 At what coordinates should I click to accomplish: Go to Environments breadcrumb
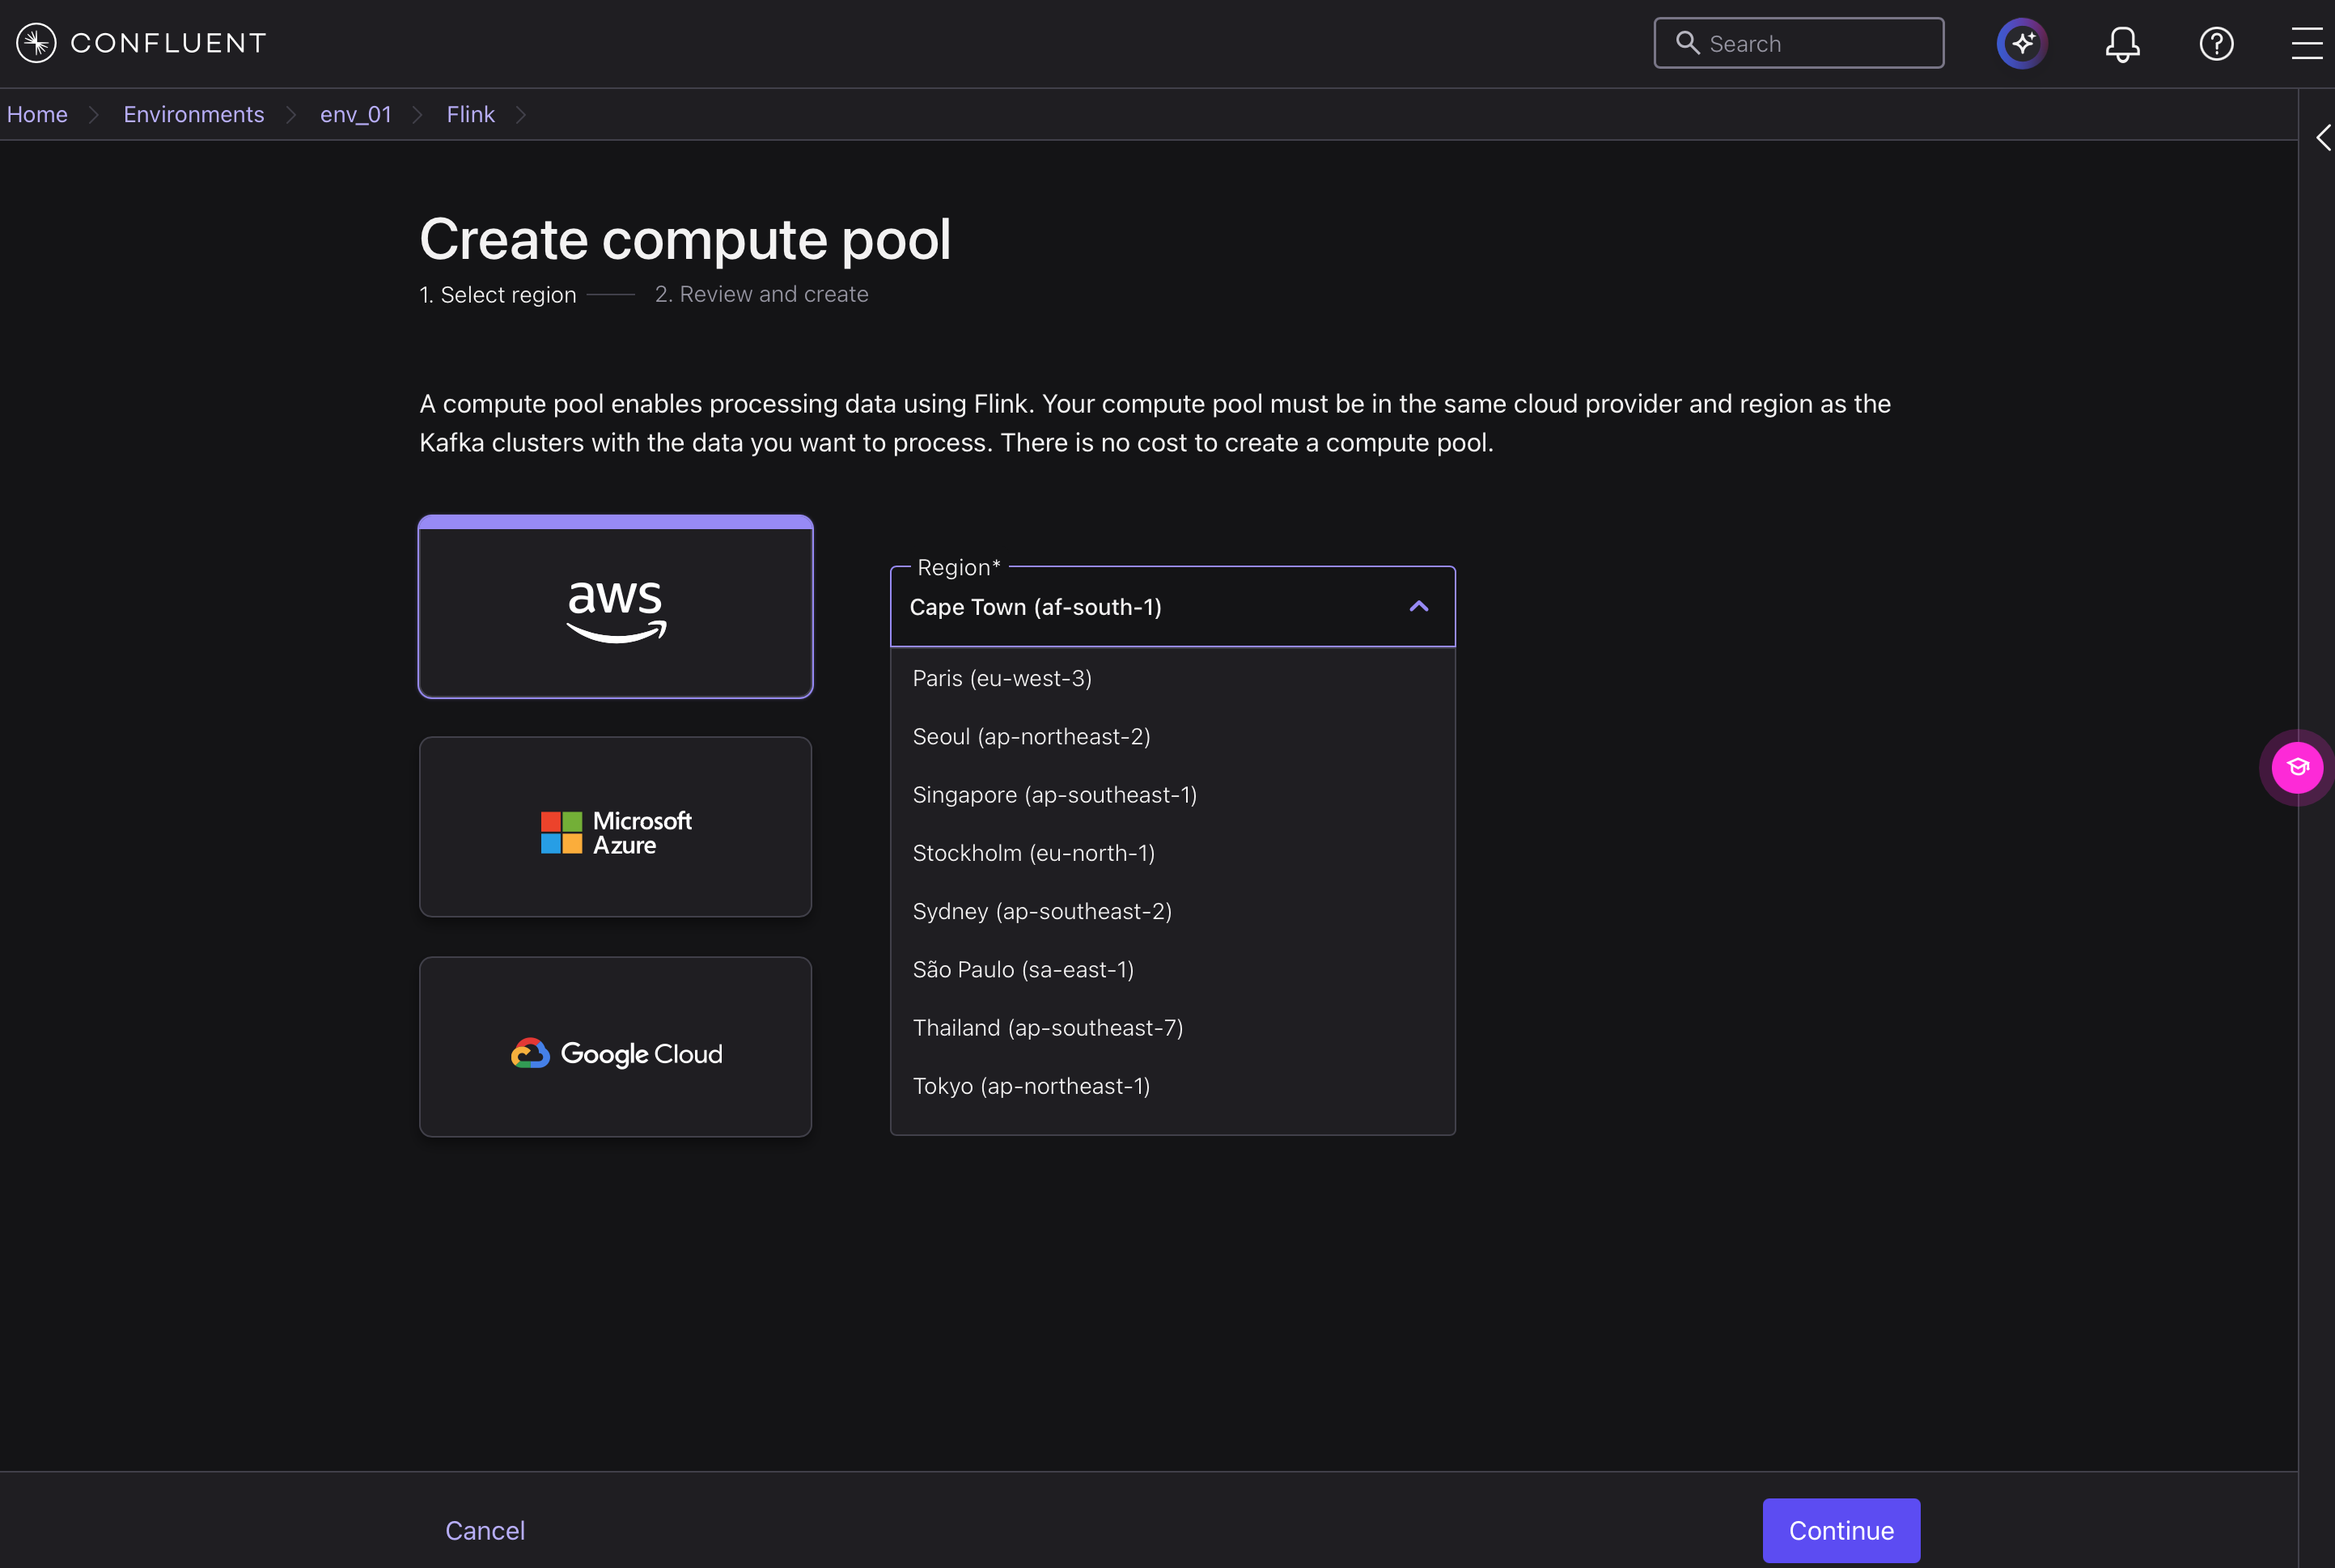coord(193,114)
